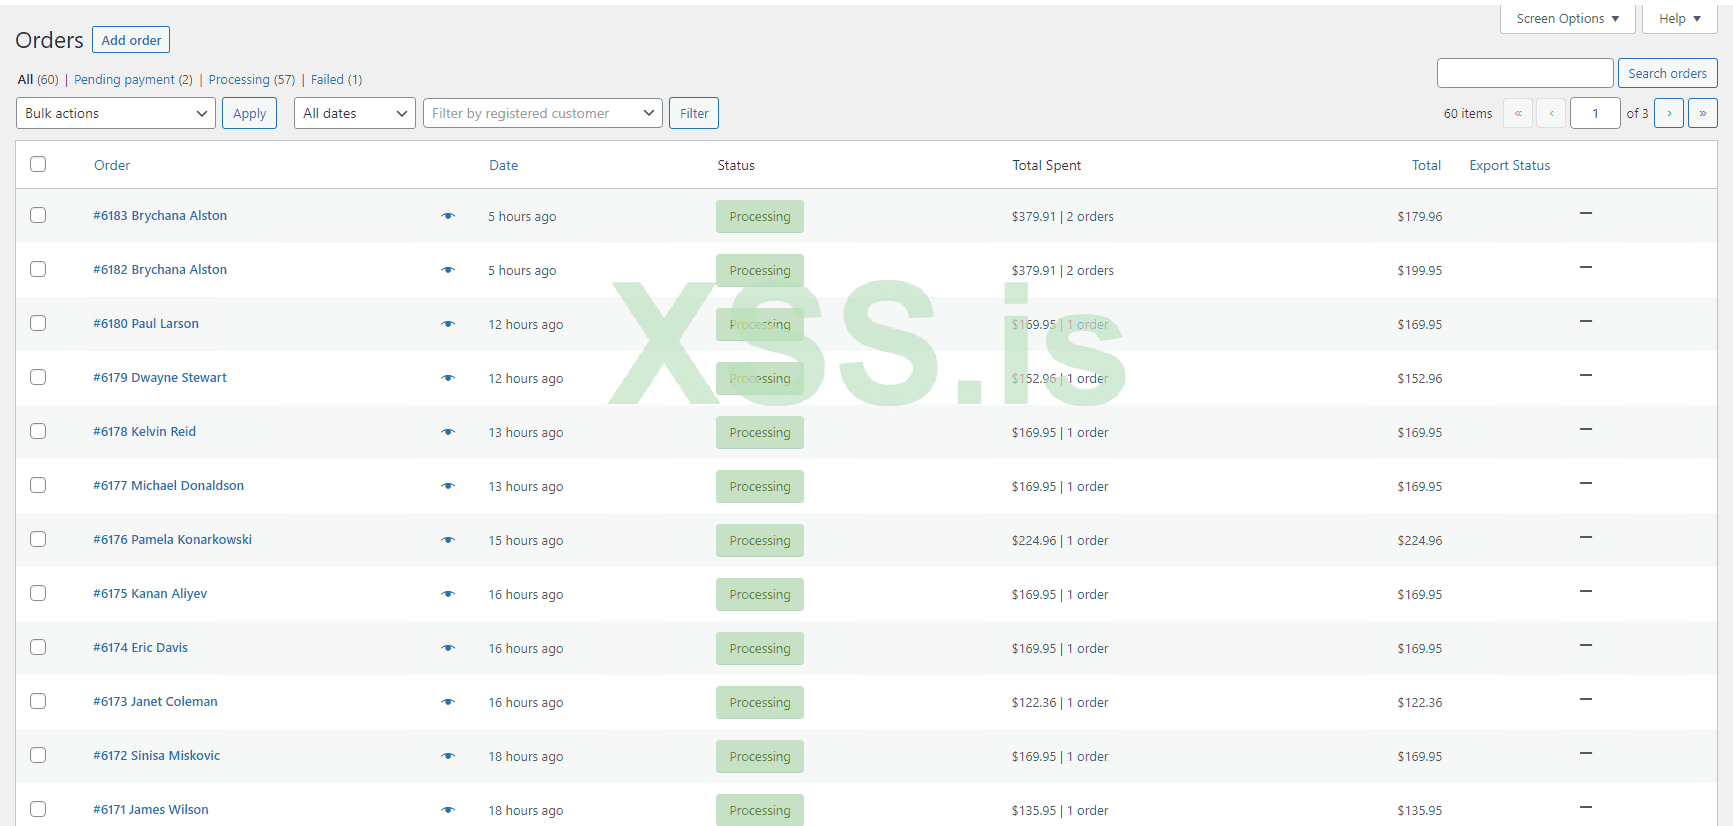Viewport: 1733px width, 826px height.
Task: Sort by Total column header
Action: point(1426,165)
